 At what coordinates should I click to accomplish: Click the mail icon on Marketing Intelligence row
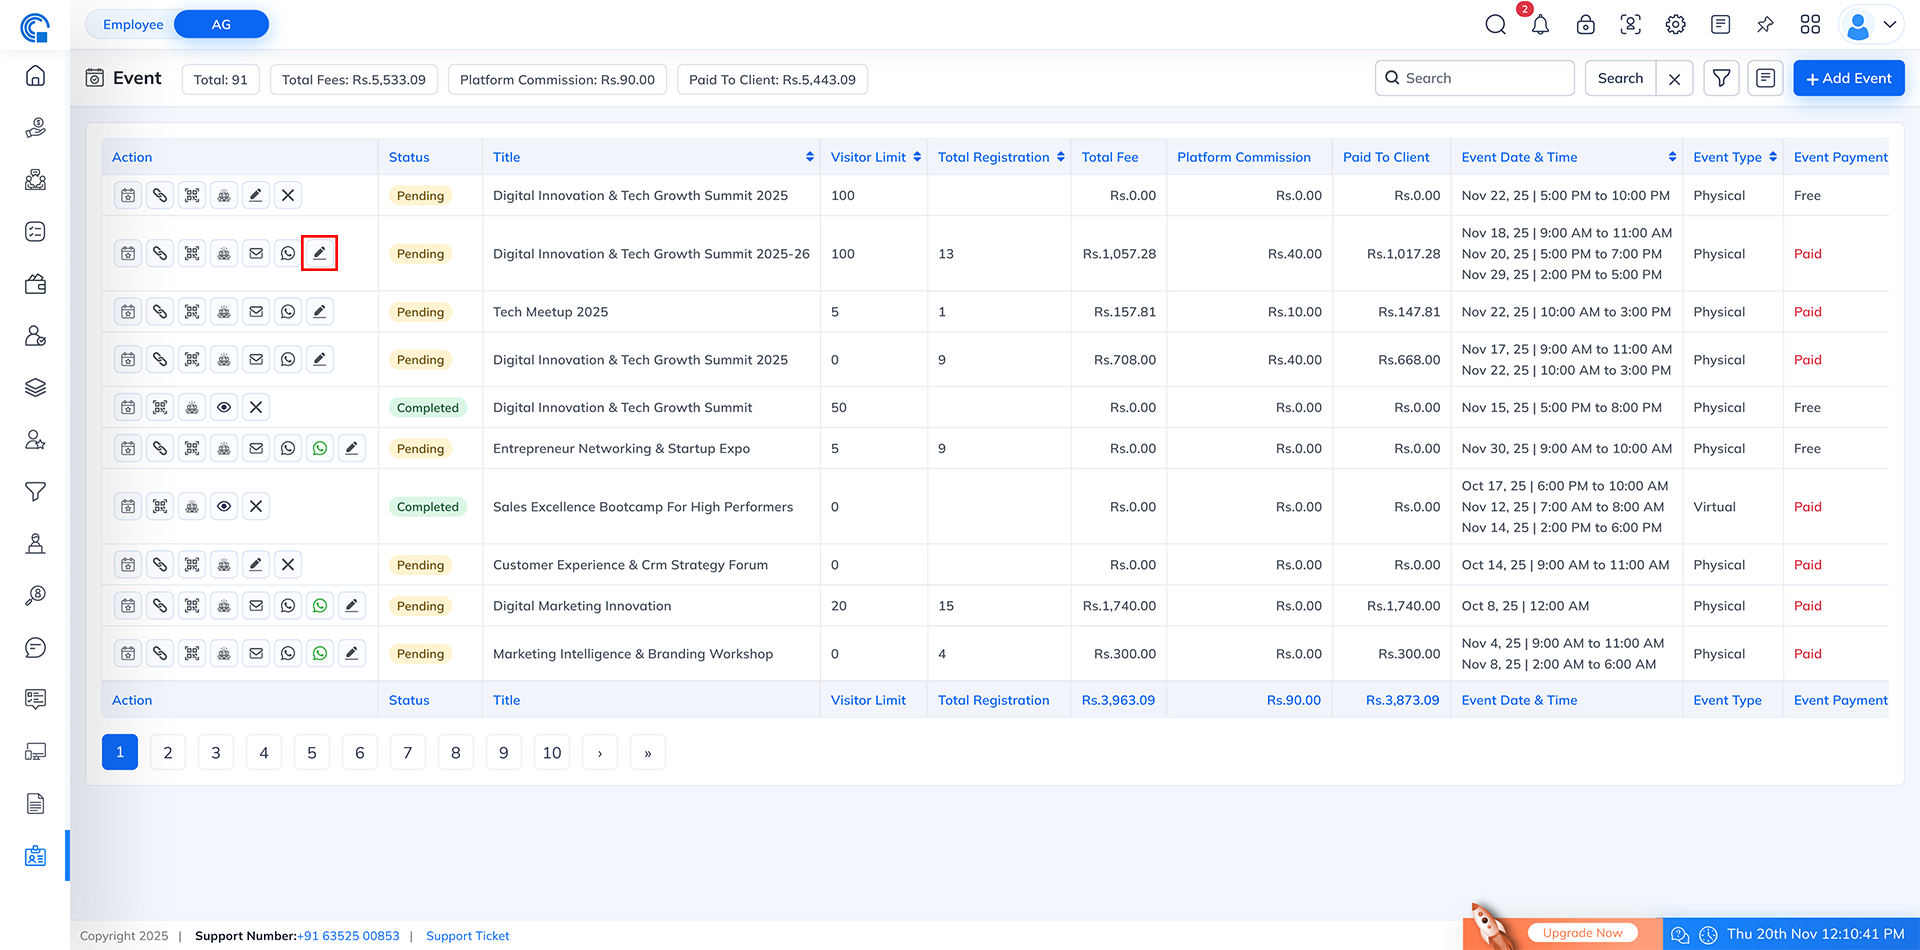(255, 653)
